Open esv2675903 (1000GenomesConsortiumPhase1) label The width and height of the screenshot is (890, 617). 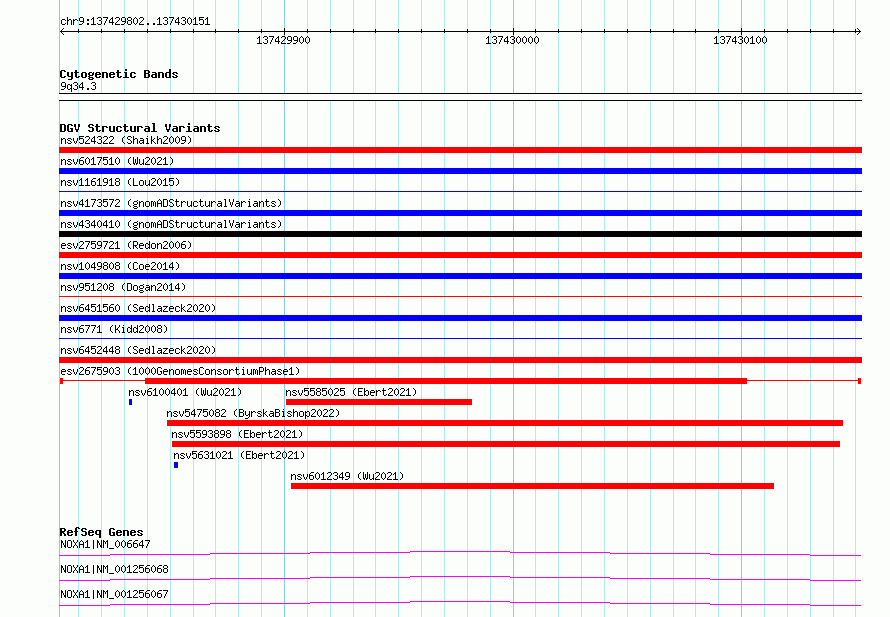[x=180, y=371]
